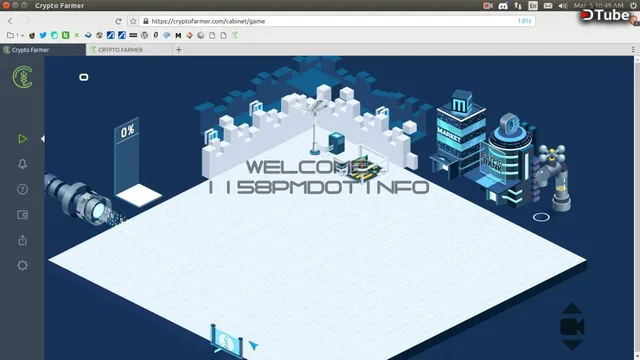Screen dimensions: 640x360
Task: Bookmark the page with the star icon
Action: point(133,21)
